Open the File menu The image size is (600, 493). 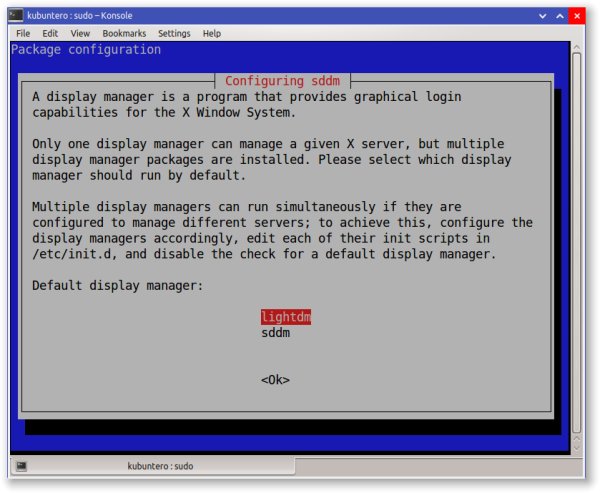point(23,34)
